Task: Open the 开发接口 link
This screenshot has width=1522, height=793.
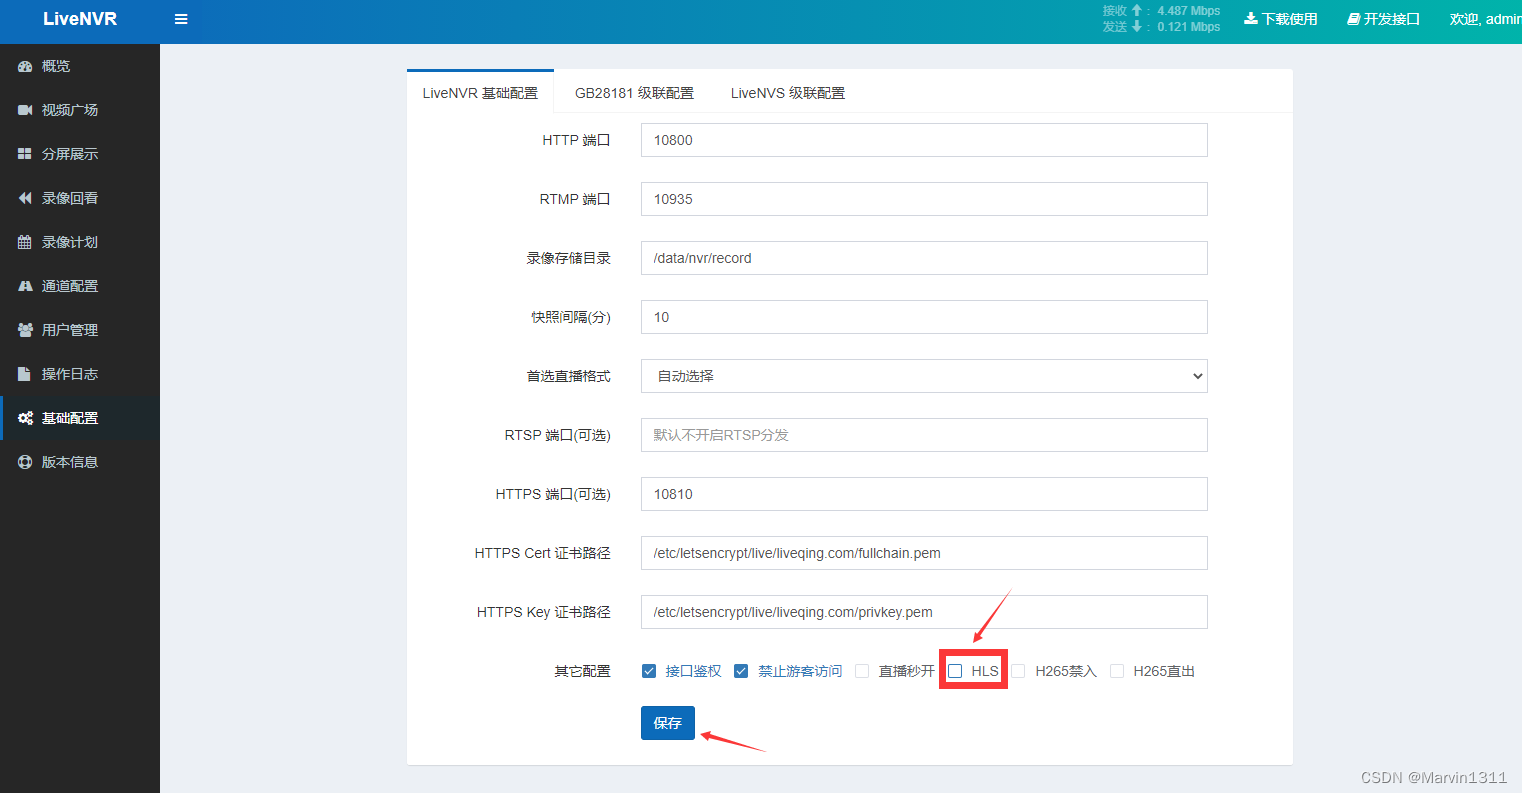Action: (1384, 19)
